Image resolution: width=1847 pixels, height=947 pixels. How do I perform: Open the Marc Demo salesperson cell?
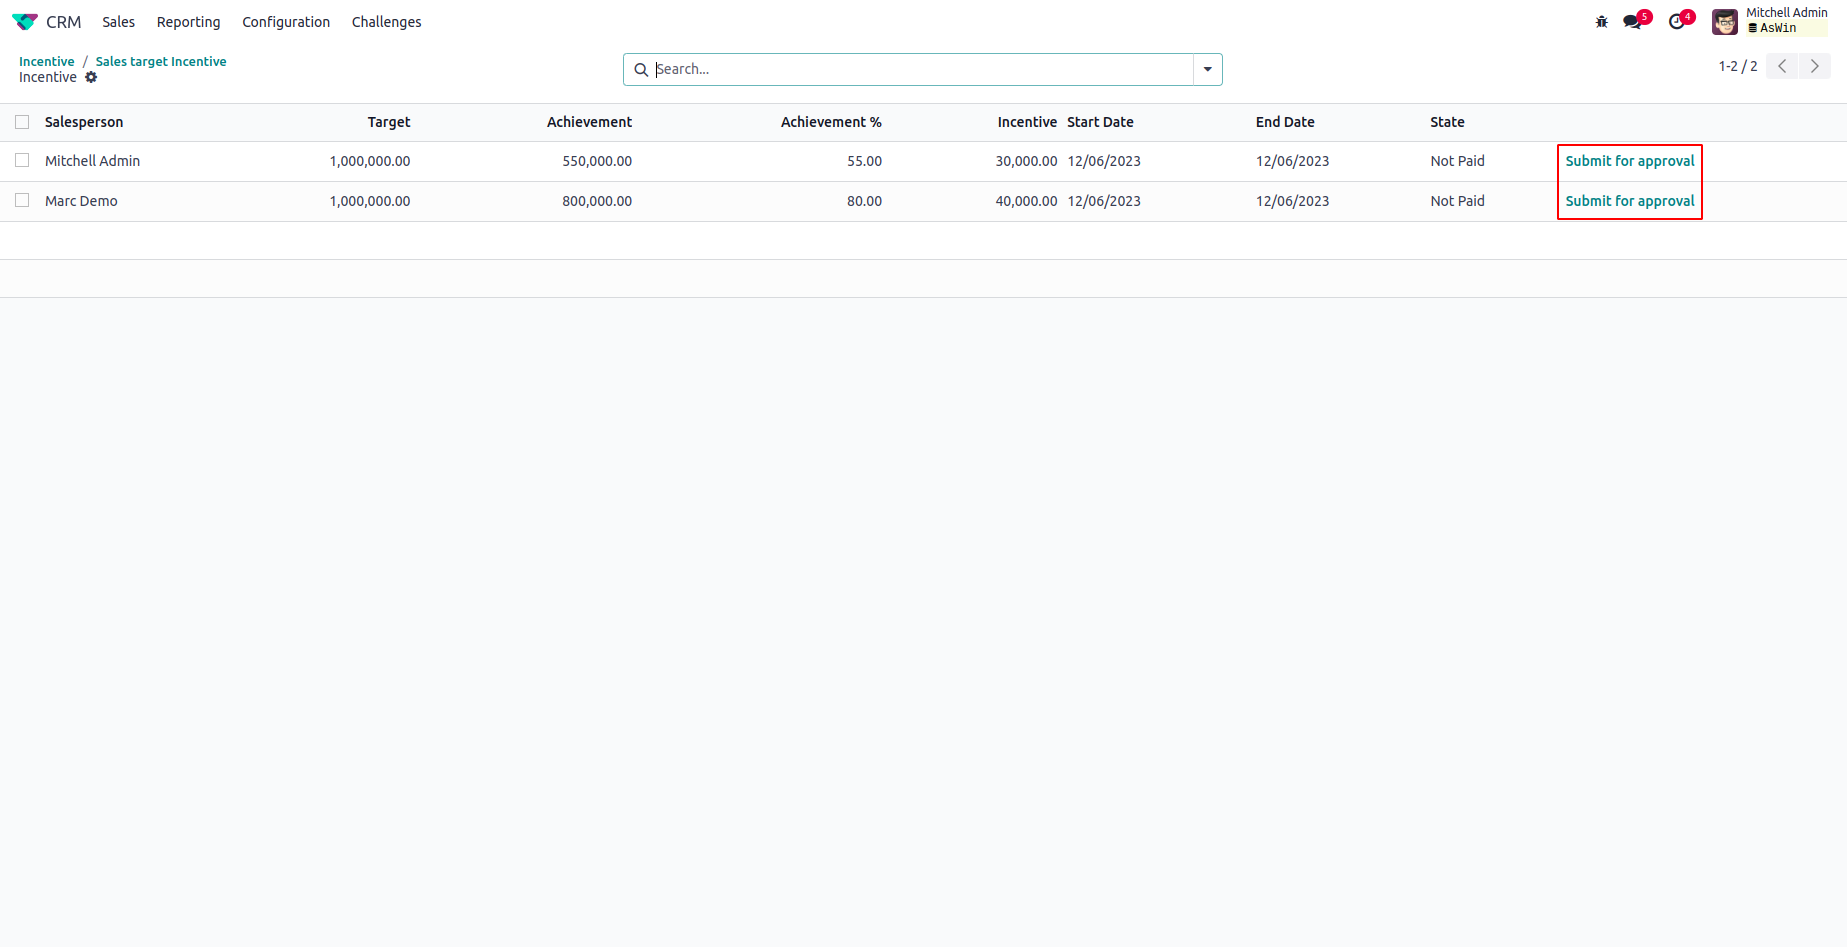(x=81, y=201)
